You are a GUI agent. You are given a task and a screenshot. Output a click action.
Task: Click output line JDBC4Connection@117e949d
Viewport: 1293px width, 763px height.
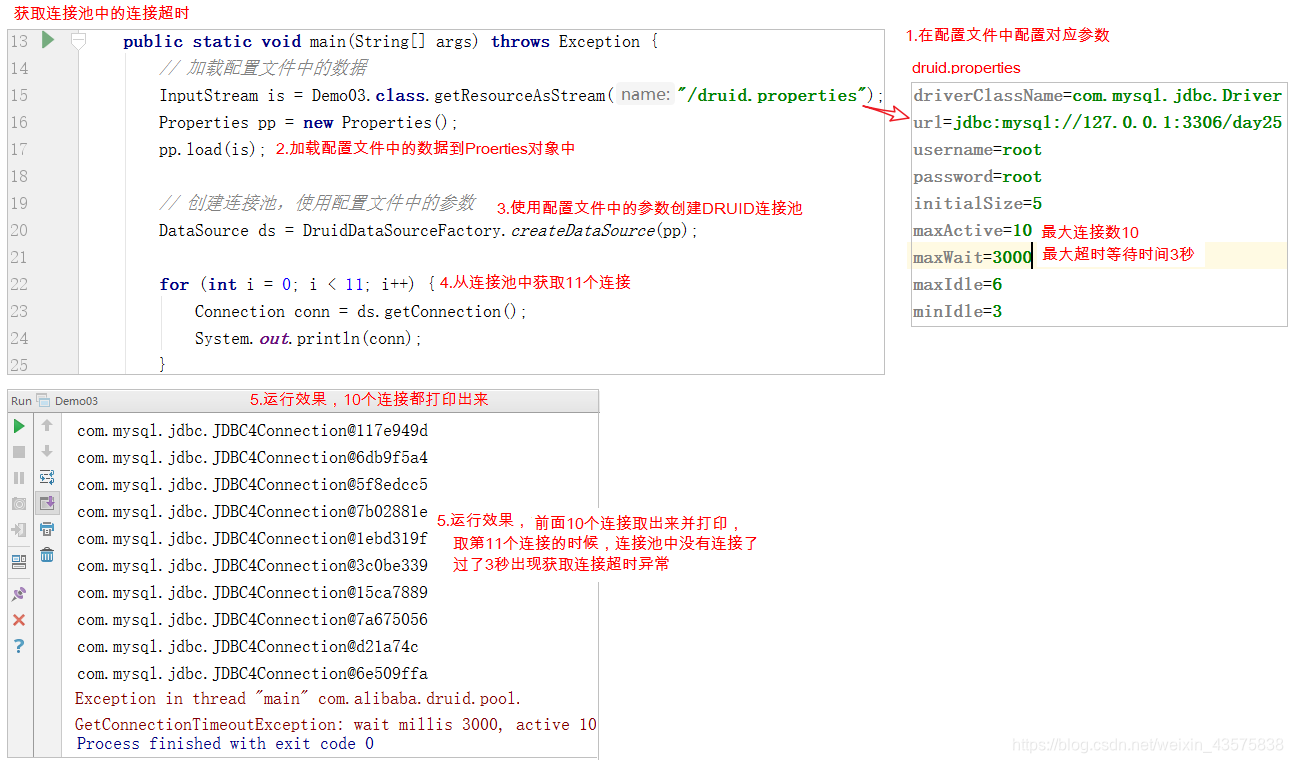[x=252, y=431]
